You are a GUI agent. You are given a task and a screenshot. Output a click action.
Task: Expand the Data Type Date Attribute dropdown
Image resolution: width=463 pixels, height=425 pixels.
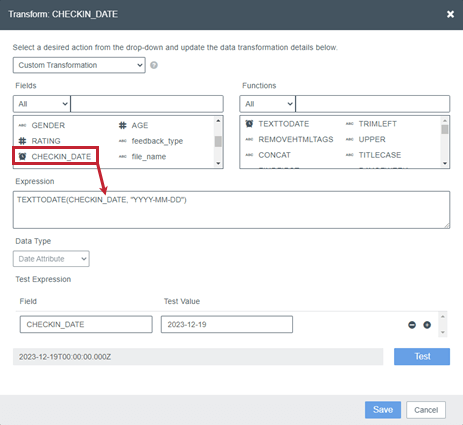(x=51, y=259)
